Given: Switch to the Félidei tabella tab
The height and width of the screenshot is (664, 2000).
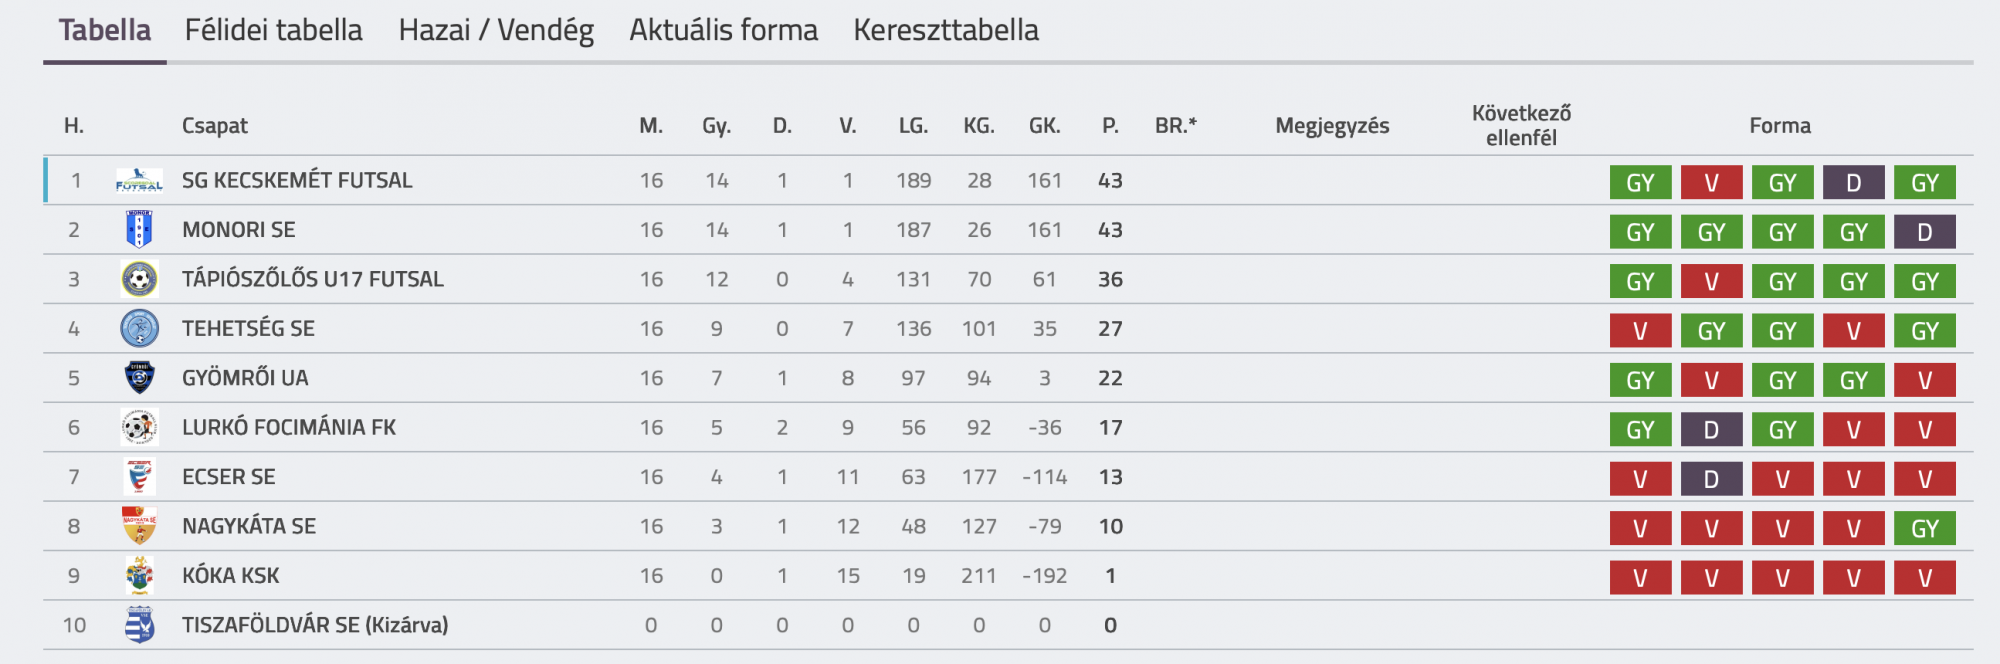Looking at the screenshot, I should (x=273, y=31).
